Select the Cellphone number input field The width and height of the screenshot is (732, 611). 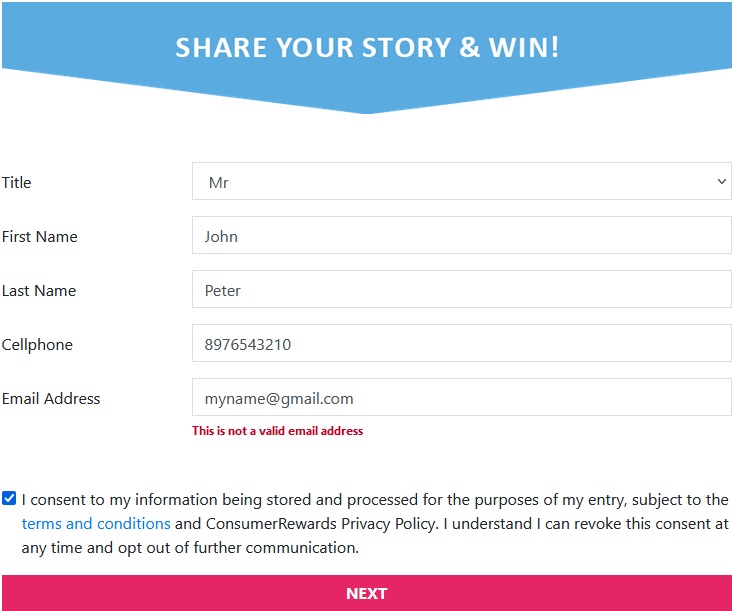tap(461, 344)
